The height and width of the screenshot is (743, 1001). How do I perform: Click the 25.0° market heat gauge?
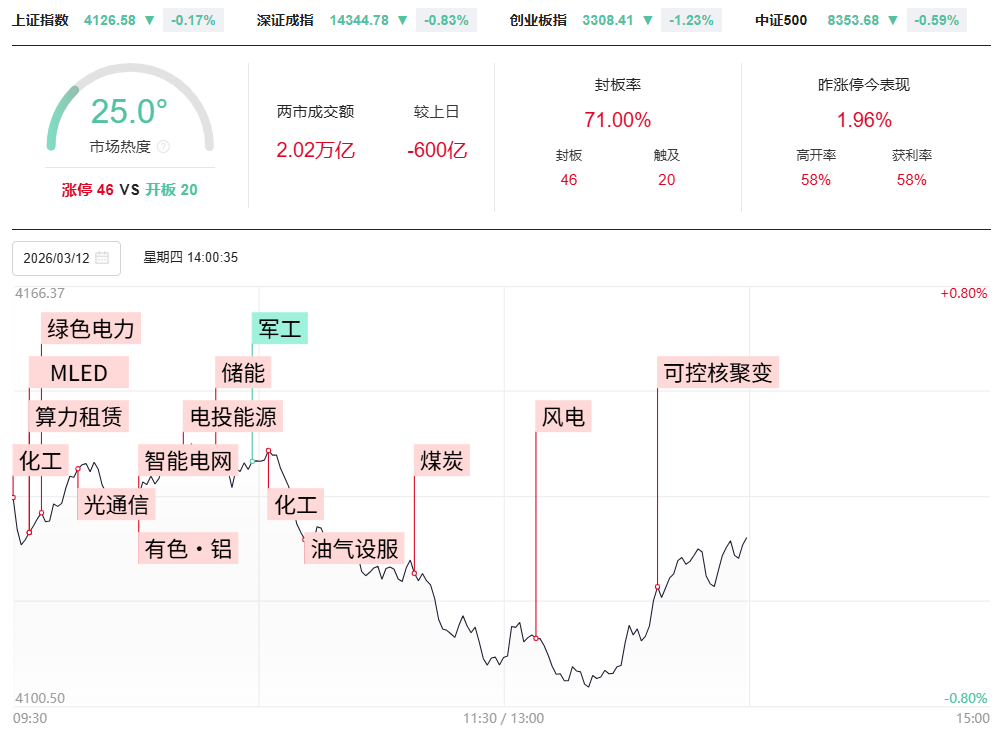click(130, 112)
